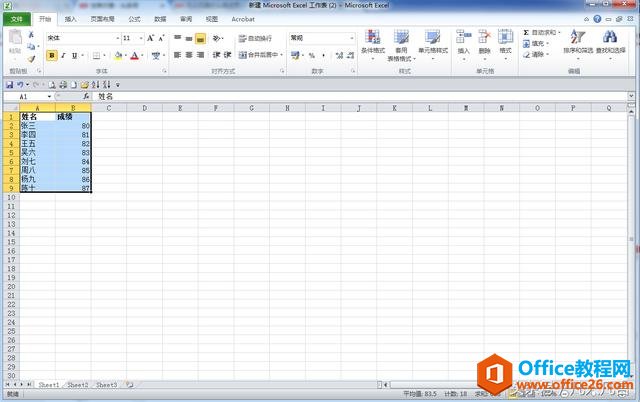
Task: Open the 格式 format cells menu
Action: pos(505,45)
